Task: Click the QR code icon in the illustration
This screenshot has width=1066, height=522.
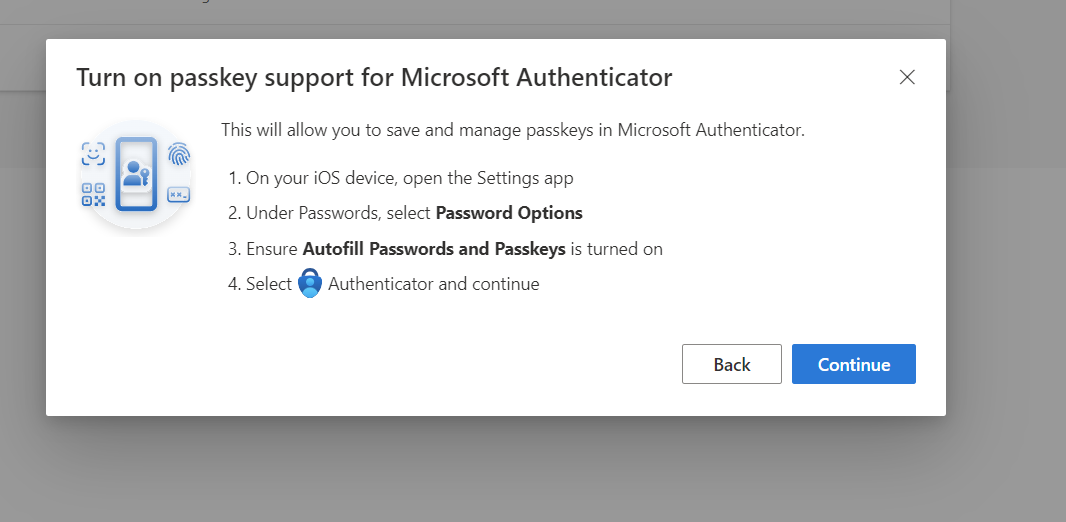Action: [93, 194]
